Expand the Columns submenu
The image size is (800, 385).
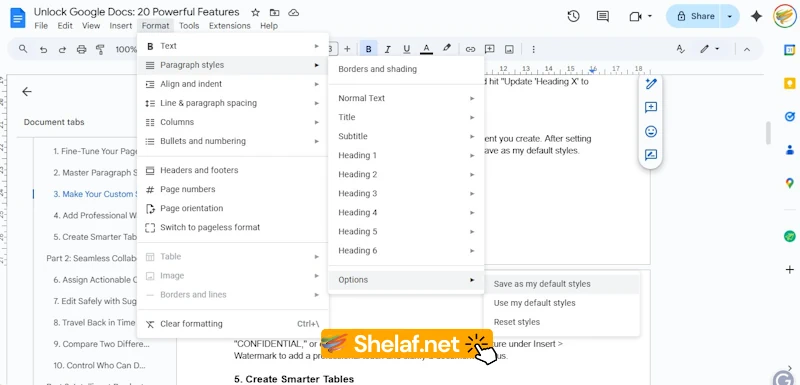click(x=233, y=122)
